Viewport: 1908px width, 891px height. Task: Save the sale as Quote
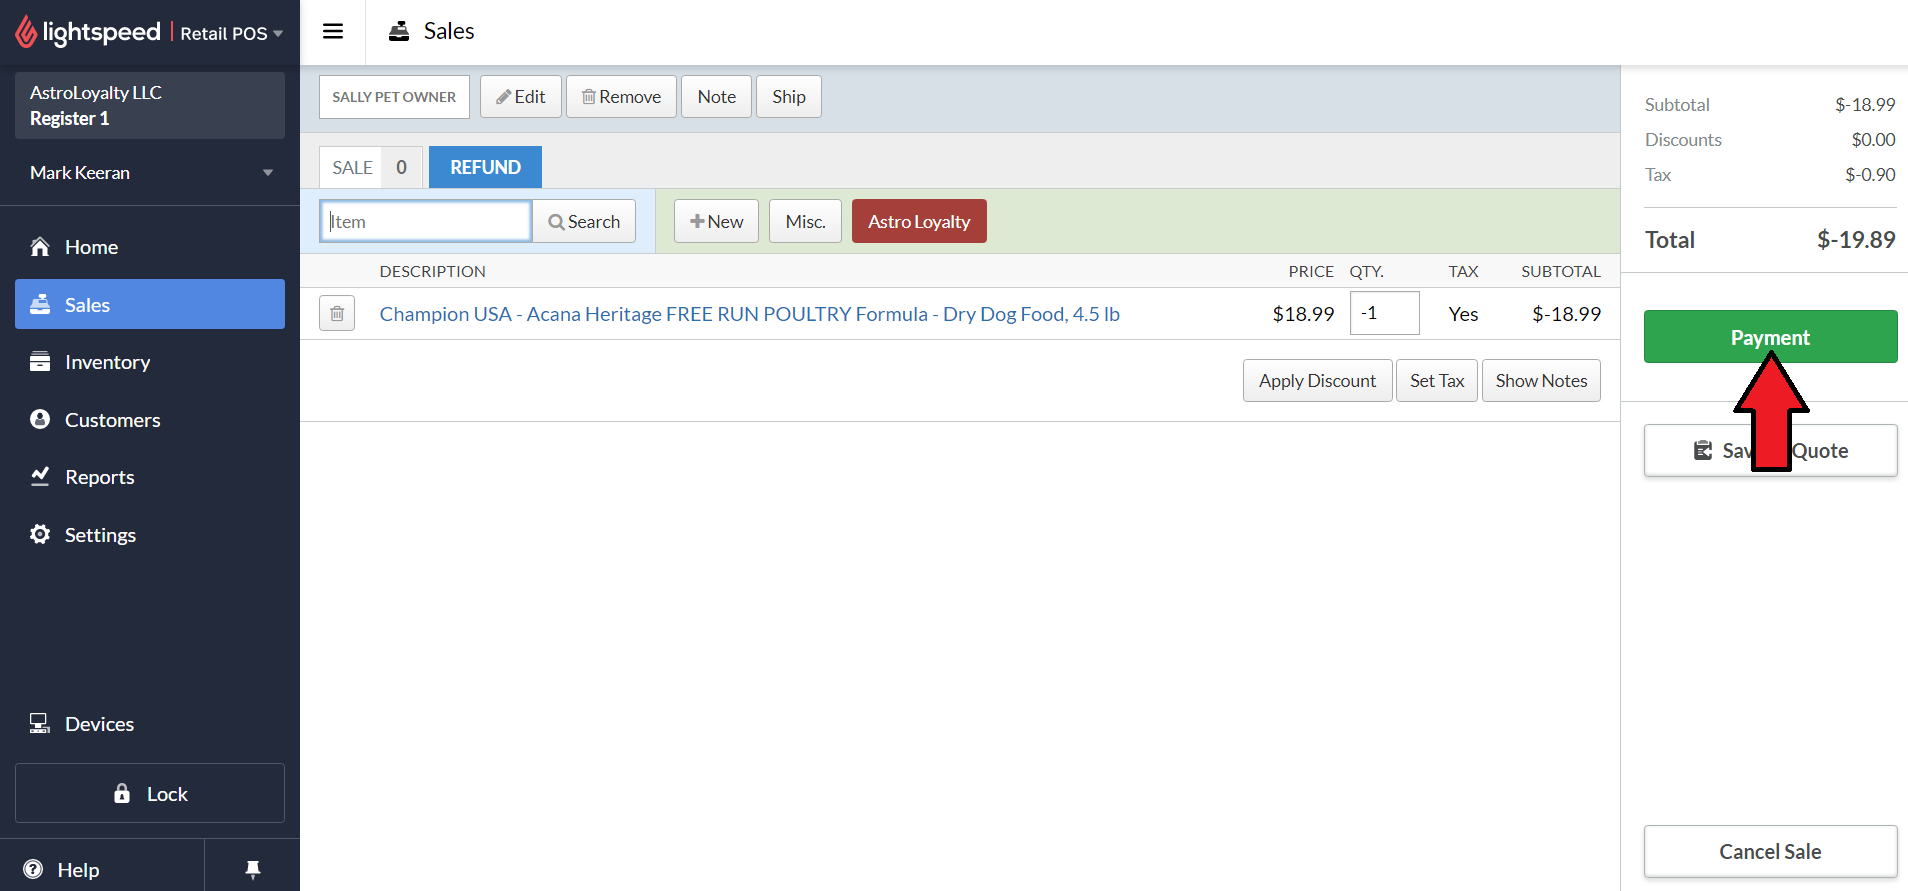click(x=1770, y=450)
